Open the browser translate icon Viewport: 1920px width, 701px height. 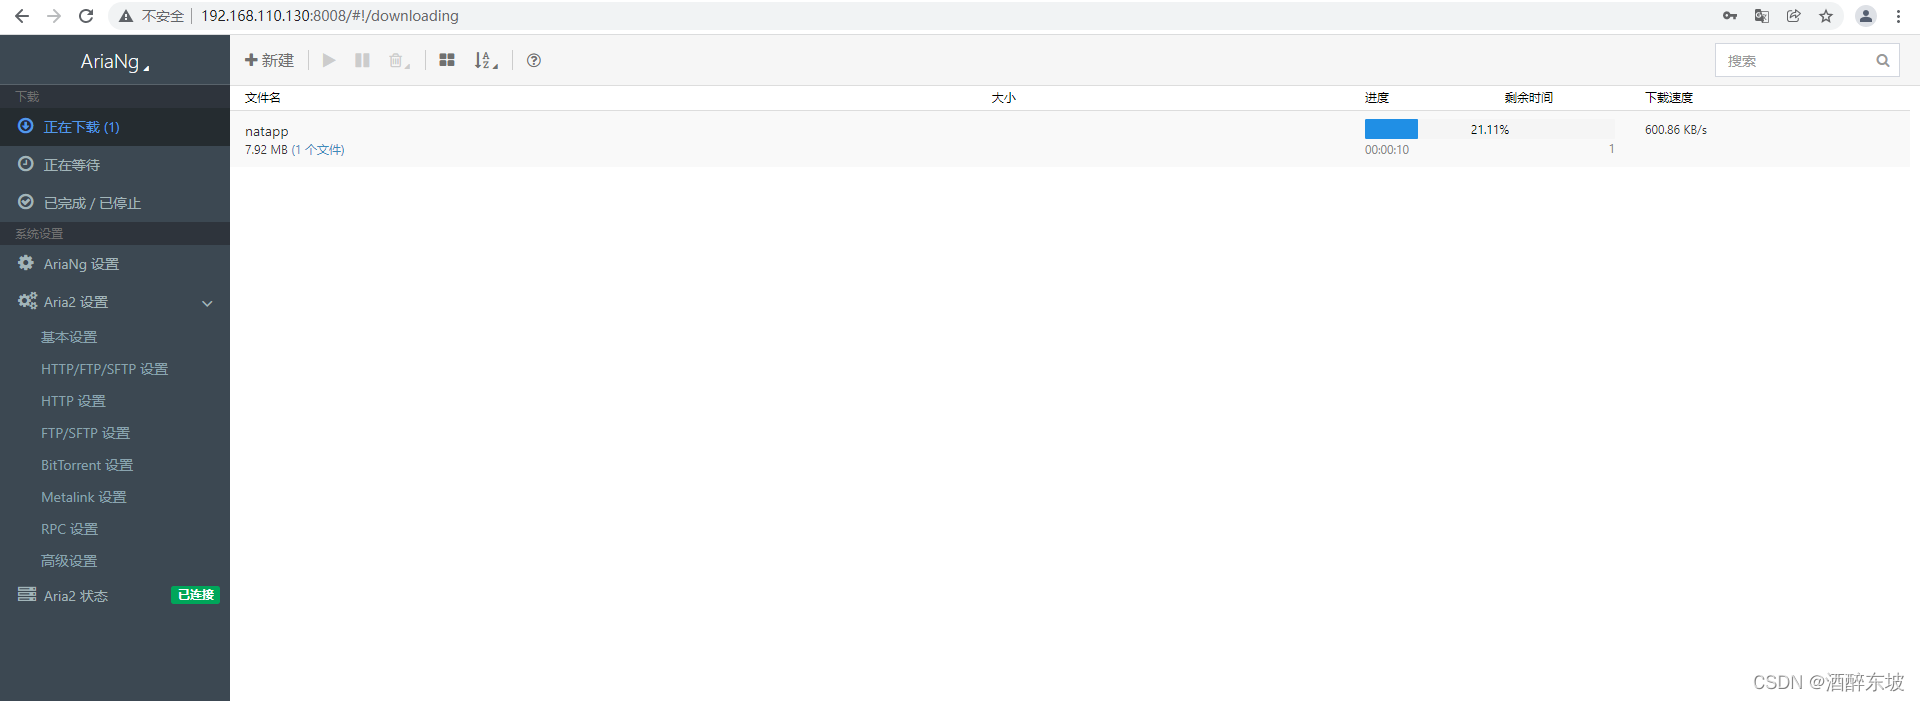coord(1762,16)
